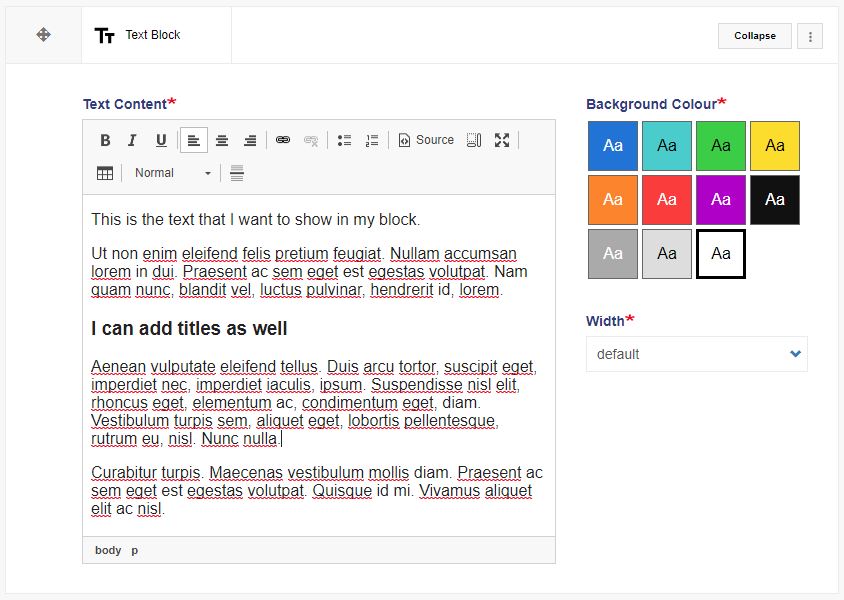The image size is (844, 600).
Task: Insert a link with the chain icon
Action: (x=283, y=140)
